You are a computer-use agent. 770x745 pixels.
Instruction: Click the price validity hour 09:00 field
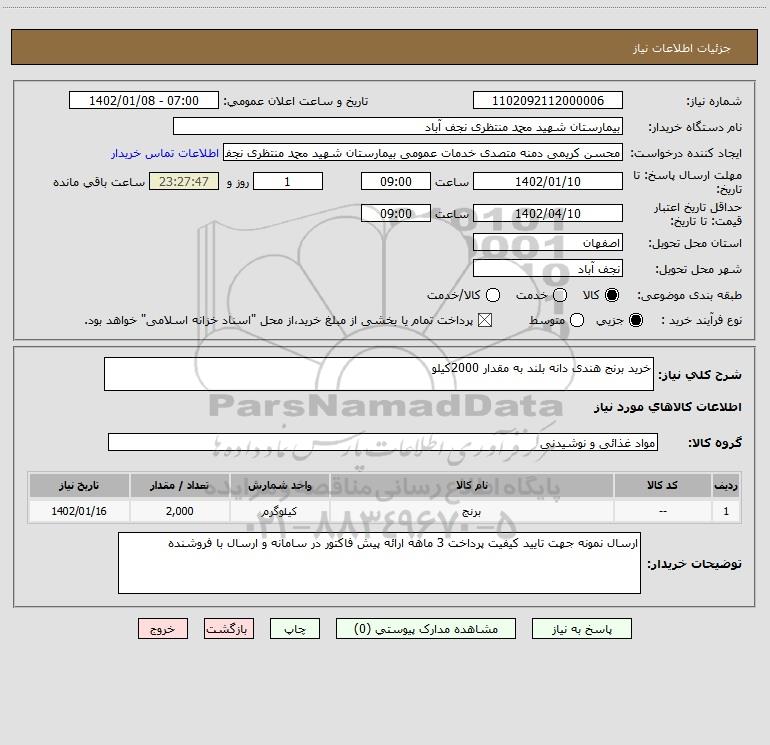click(396, 213)
